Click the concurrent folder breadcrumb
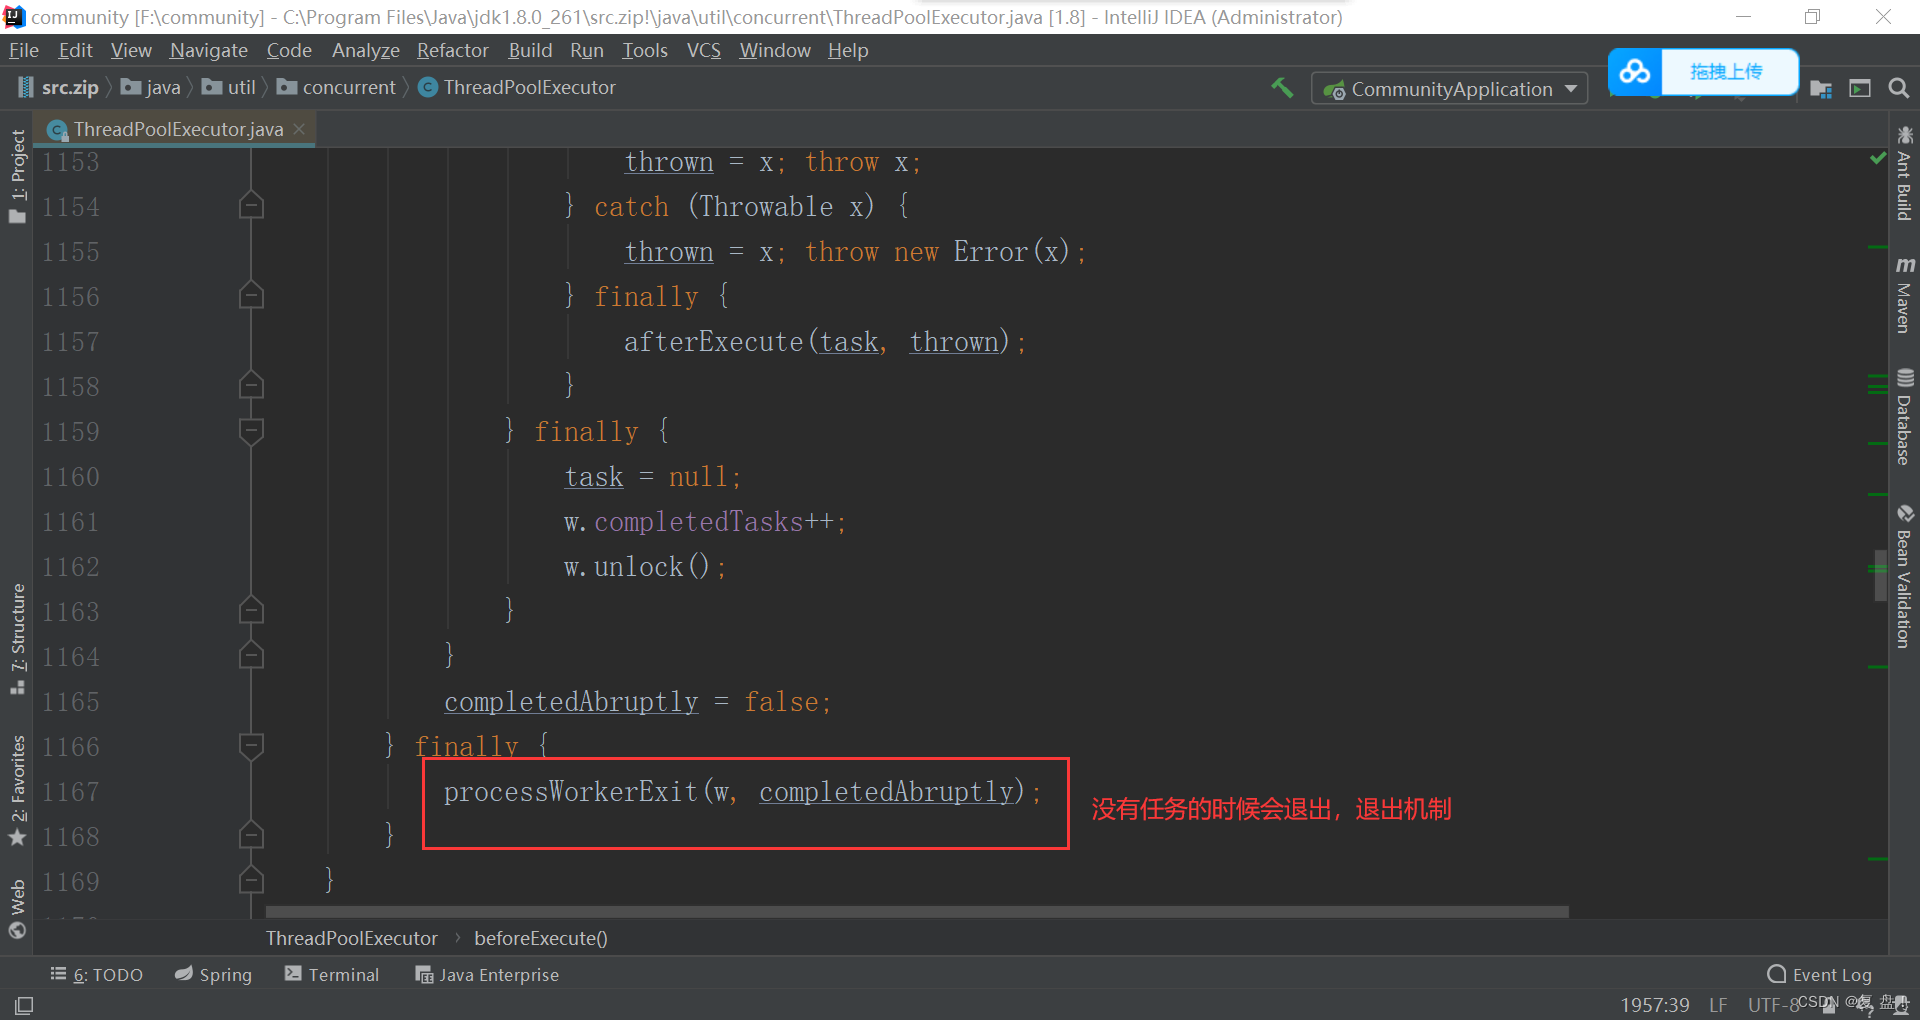 coord(337,88)
